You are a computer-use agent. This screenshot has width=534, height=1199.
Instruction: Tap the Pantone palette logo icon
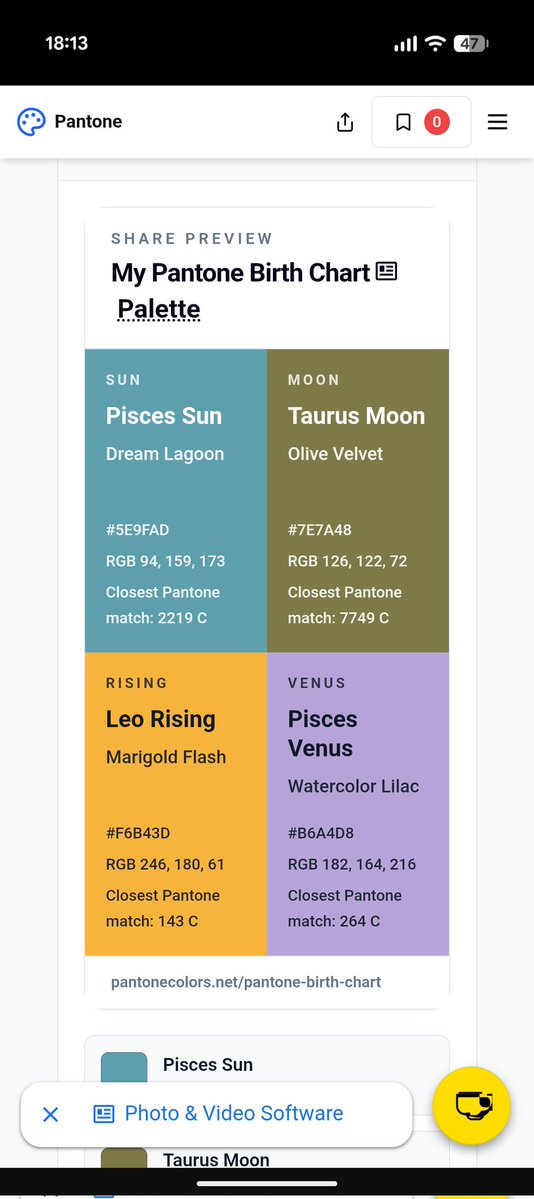click(x=31, y=122)
